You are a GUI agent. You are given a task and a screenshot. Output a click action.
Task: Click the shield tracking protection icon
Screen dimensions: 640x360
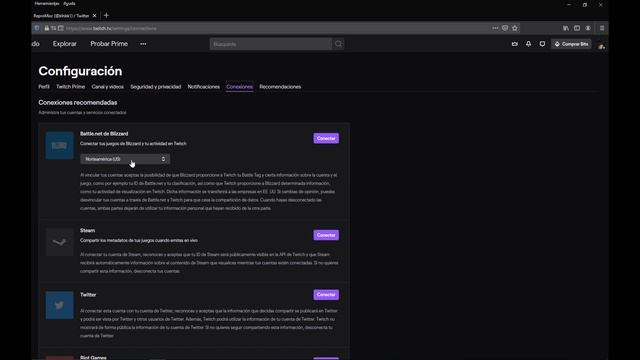tap(37, 28)
